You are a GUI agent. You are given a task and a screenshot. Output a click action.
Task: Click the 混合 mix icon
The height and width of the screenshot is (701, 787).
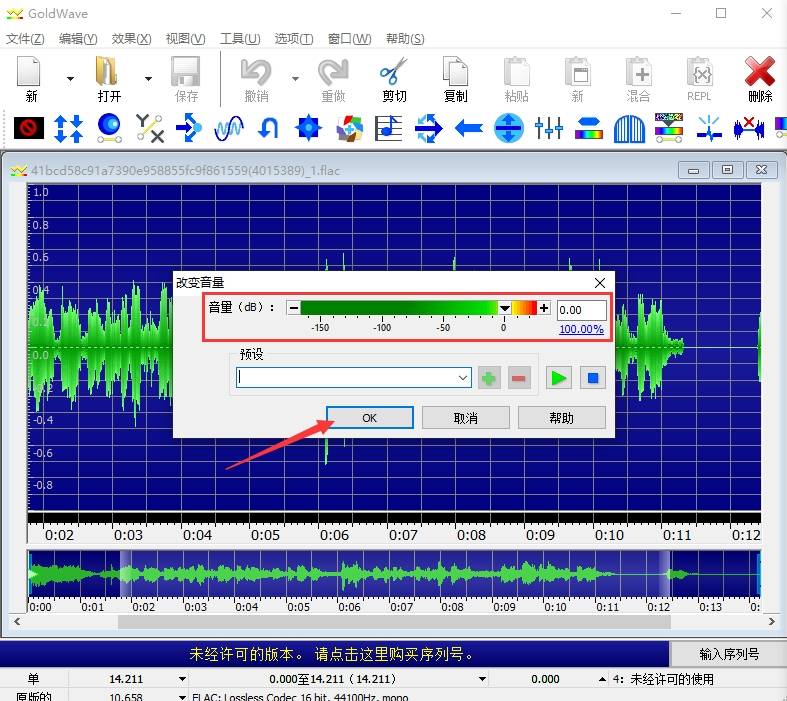[x=638, y=72]
